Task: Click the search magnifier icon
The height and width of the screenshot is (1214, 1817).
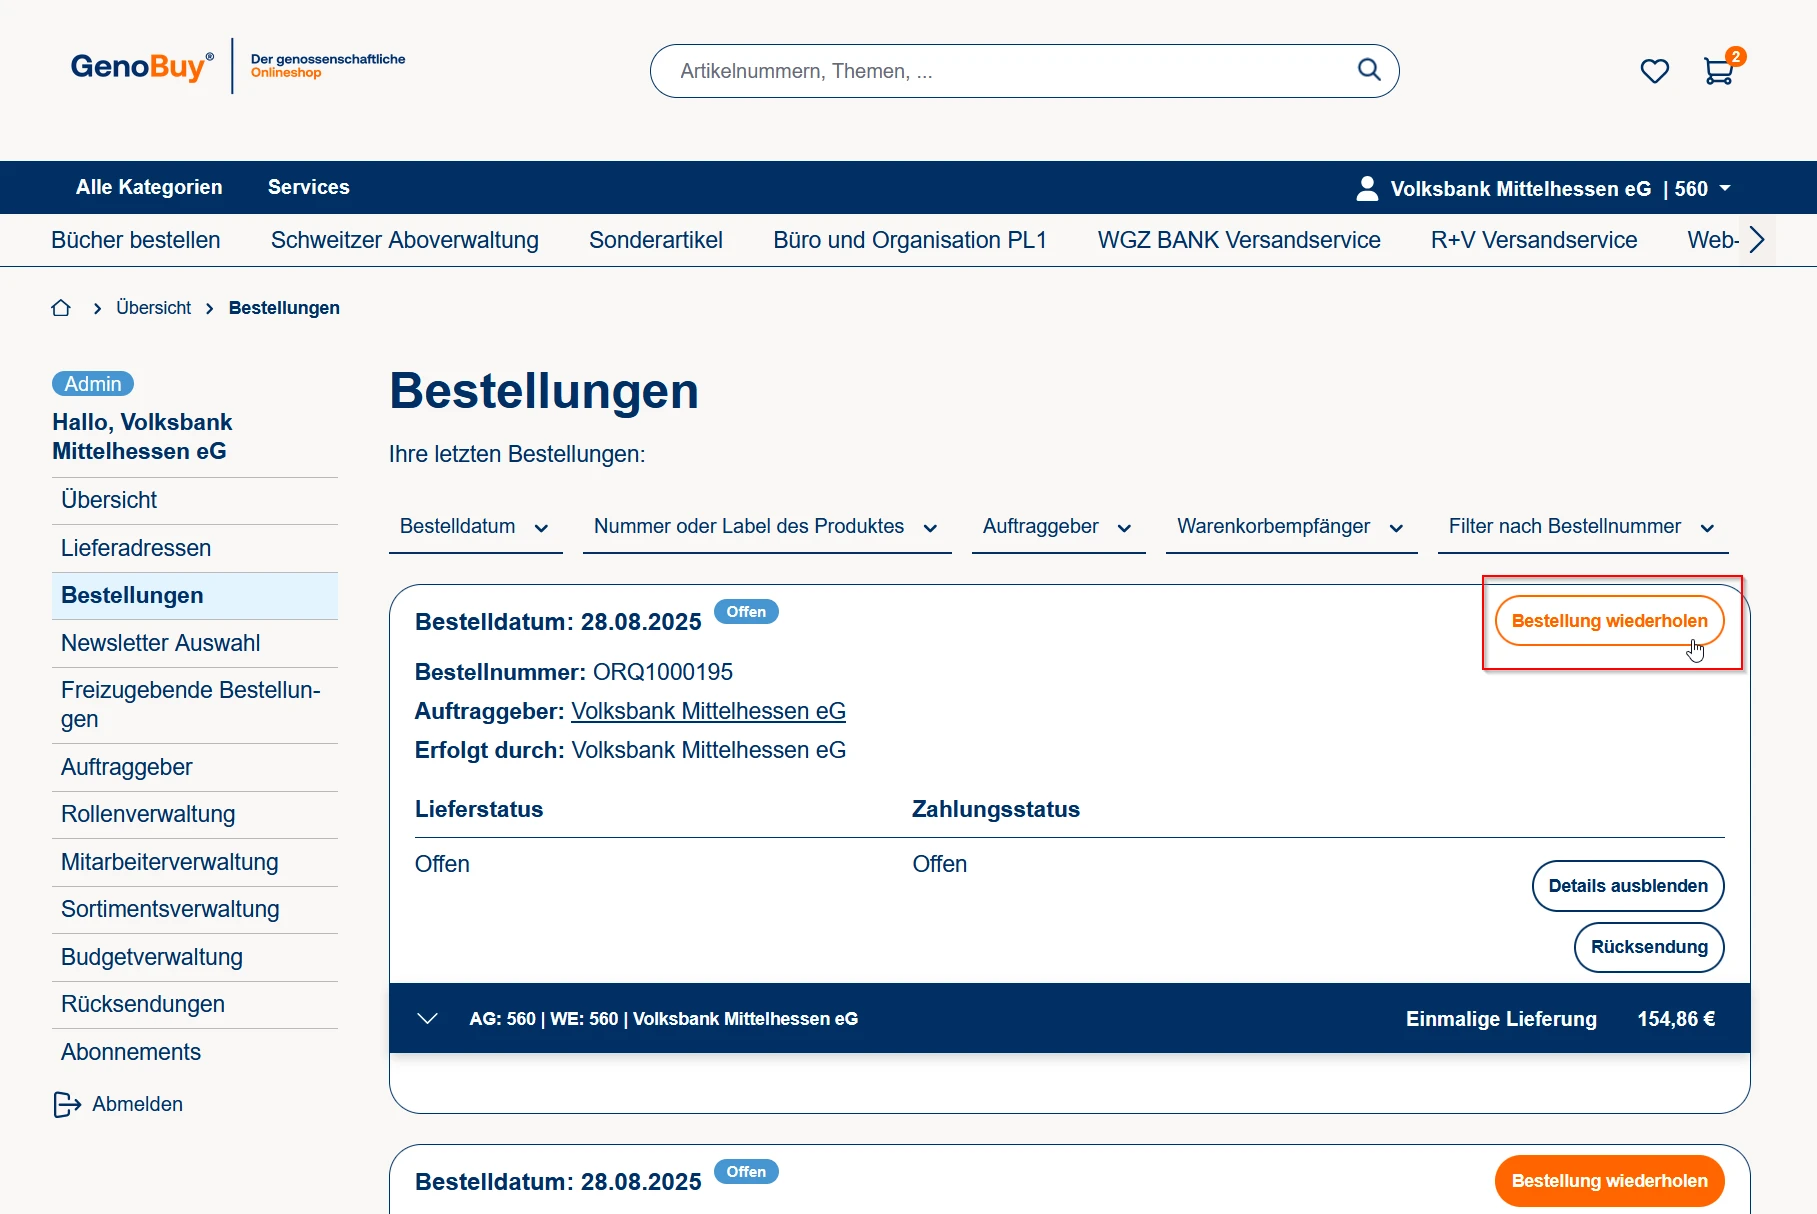Action: click(x=1368, y=70)
